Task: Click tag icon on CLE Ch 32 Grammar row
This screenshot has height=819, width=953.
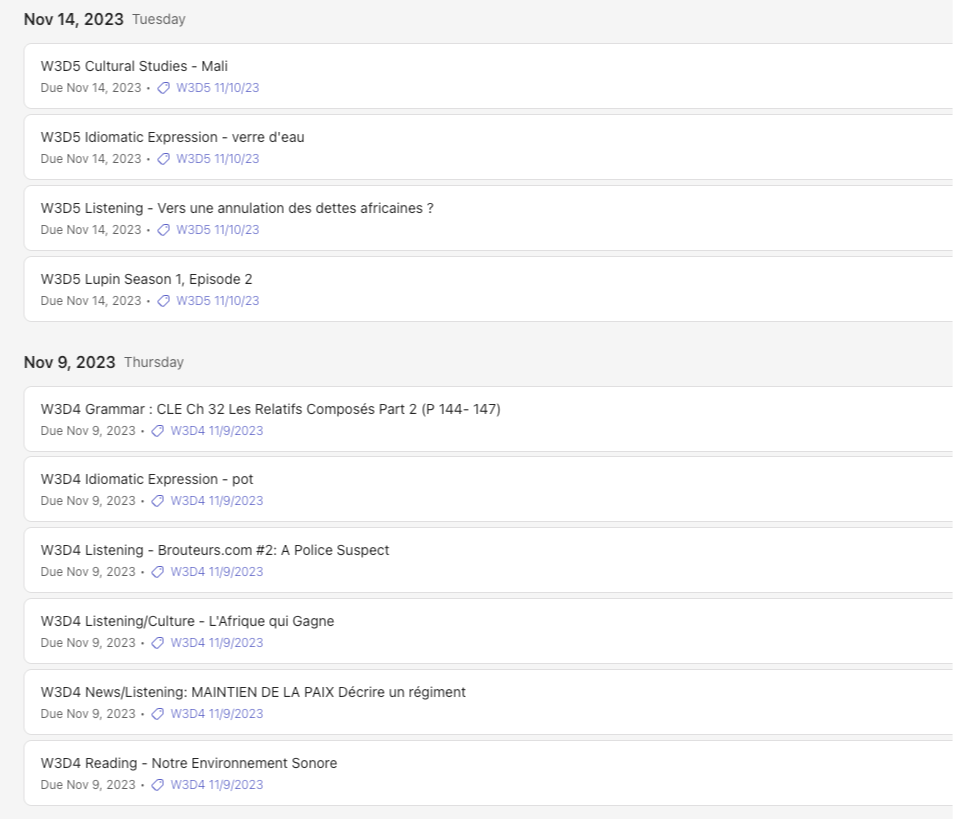Action: (157, 431)
